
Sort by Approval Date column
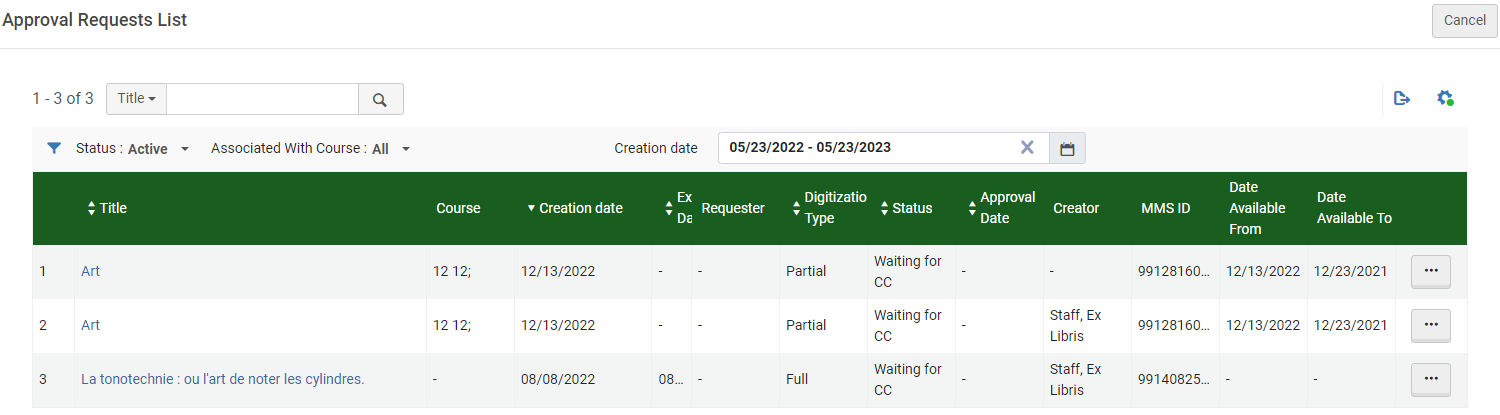coord(1001,208)
